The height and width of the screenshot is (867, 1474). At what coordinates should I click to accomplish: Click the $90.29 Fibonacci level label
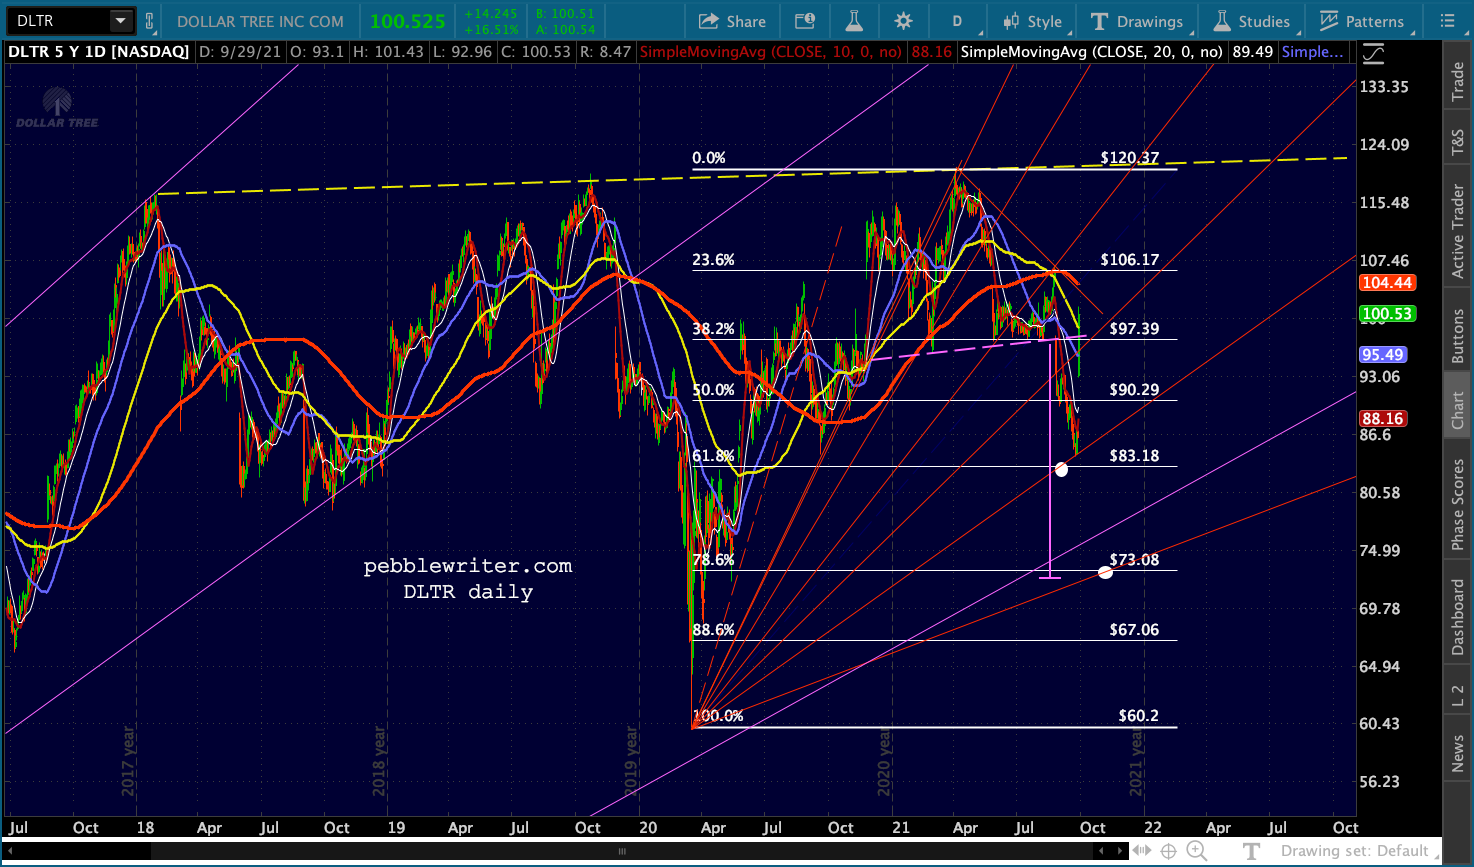click(1134, 390)
